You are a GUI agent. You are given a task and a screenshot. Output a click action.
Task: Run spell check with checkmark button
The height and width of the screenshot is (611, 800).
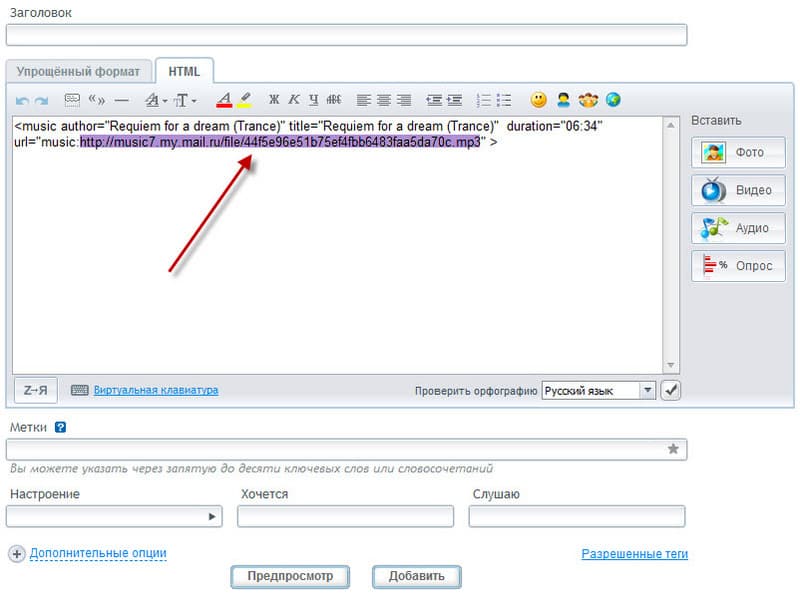(x=670, y=391)
